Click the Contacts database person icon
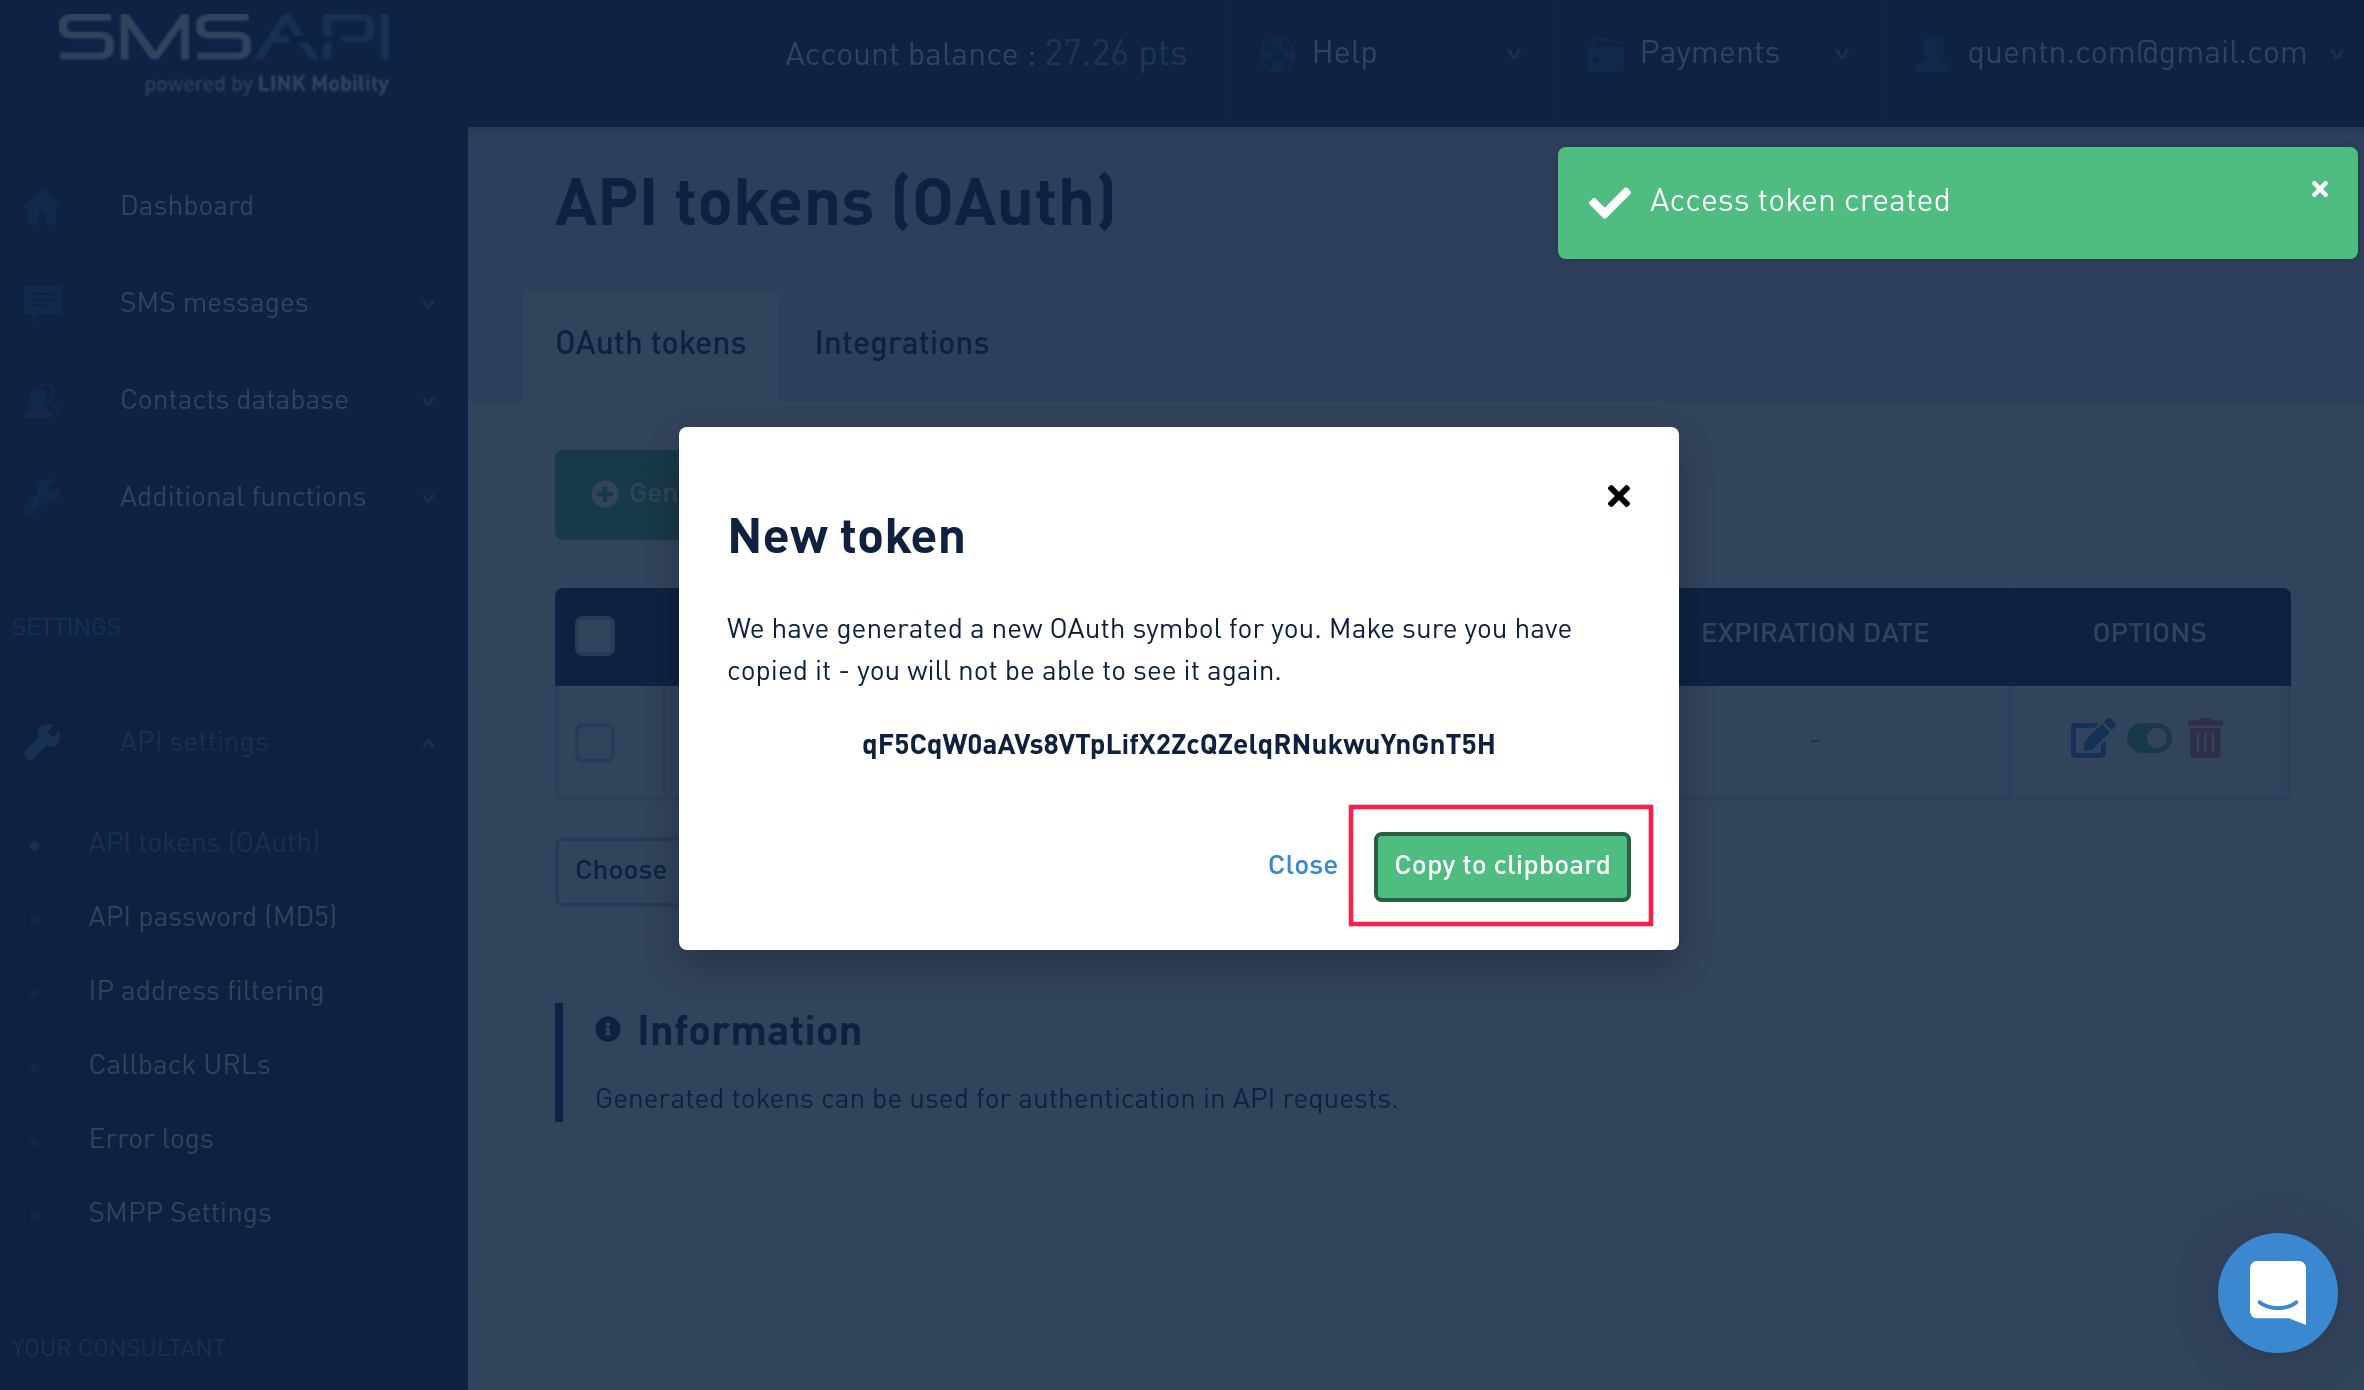Screen dimensions: 2364x1390 43,400
